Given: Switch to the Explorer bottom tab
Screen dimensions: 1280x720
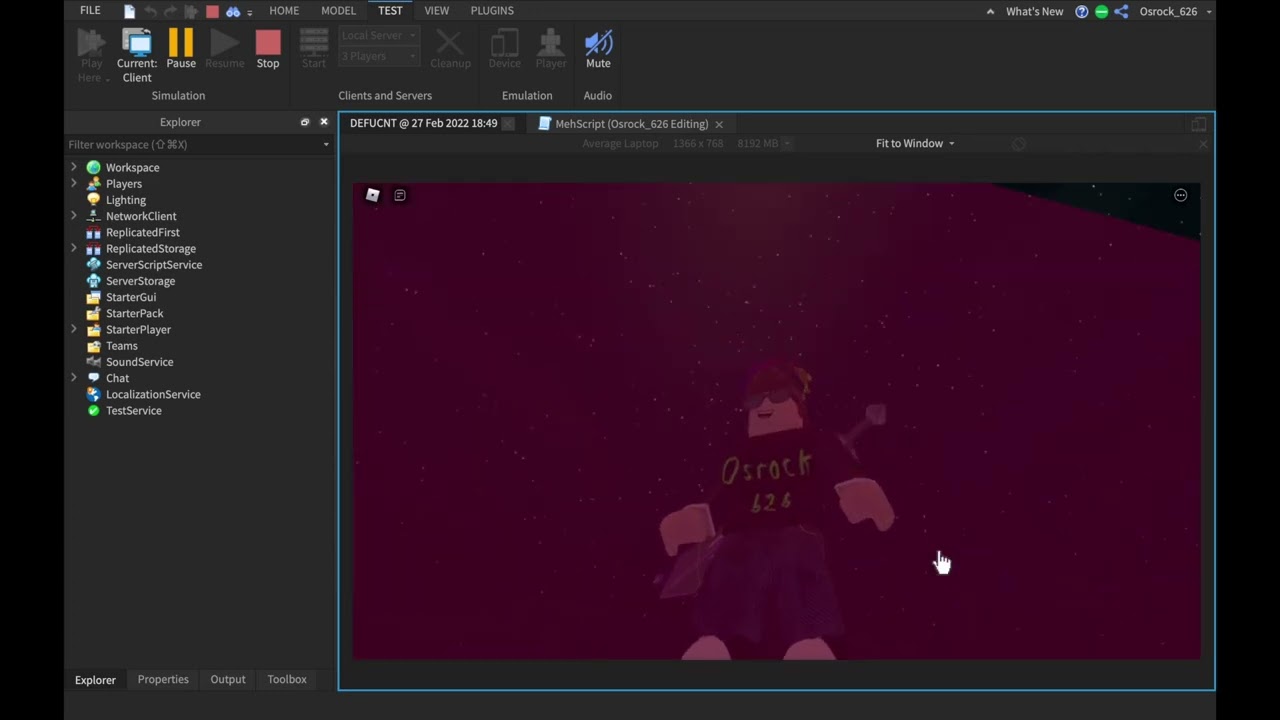Looking at the screenshot, I should point(95,680).
